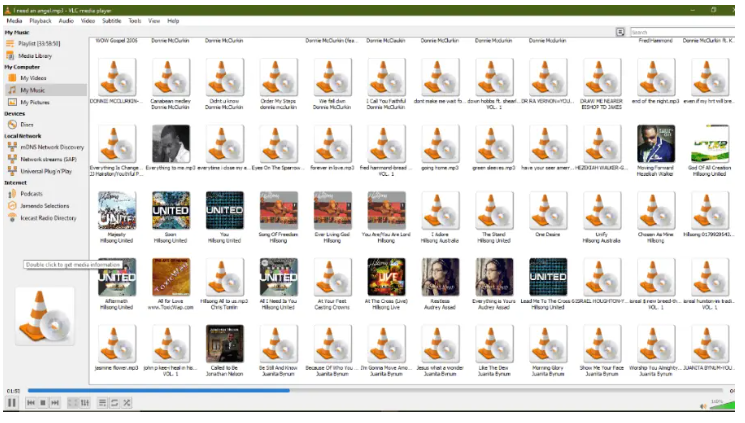745x423 pixels.
Task: Select Restless Audrey Assad thumbnail
Action: (440, 277)
